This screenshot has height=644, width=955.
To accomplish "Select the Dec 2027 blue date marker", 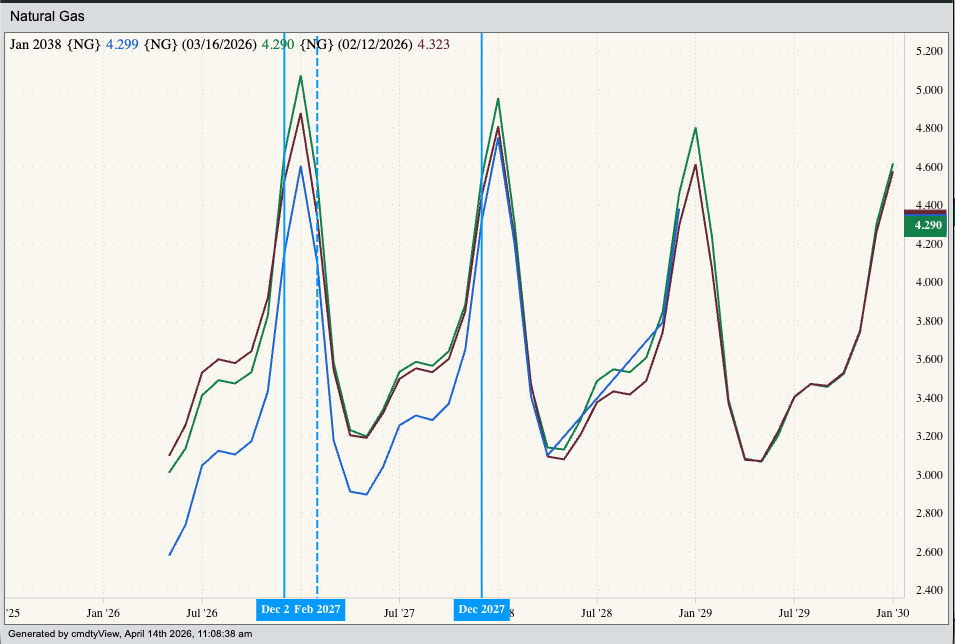I will pyautogui.click(x=481, y=609).
